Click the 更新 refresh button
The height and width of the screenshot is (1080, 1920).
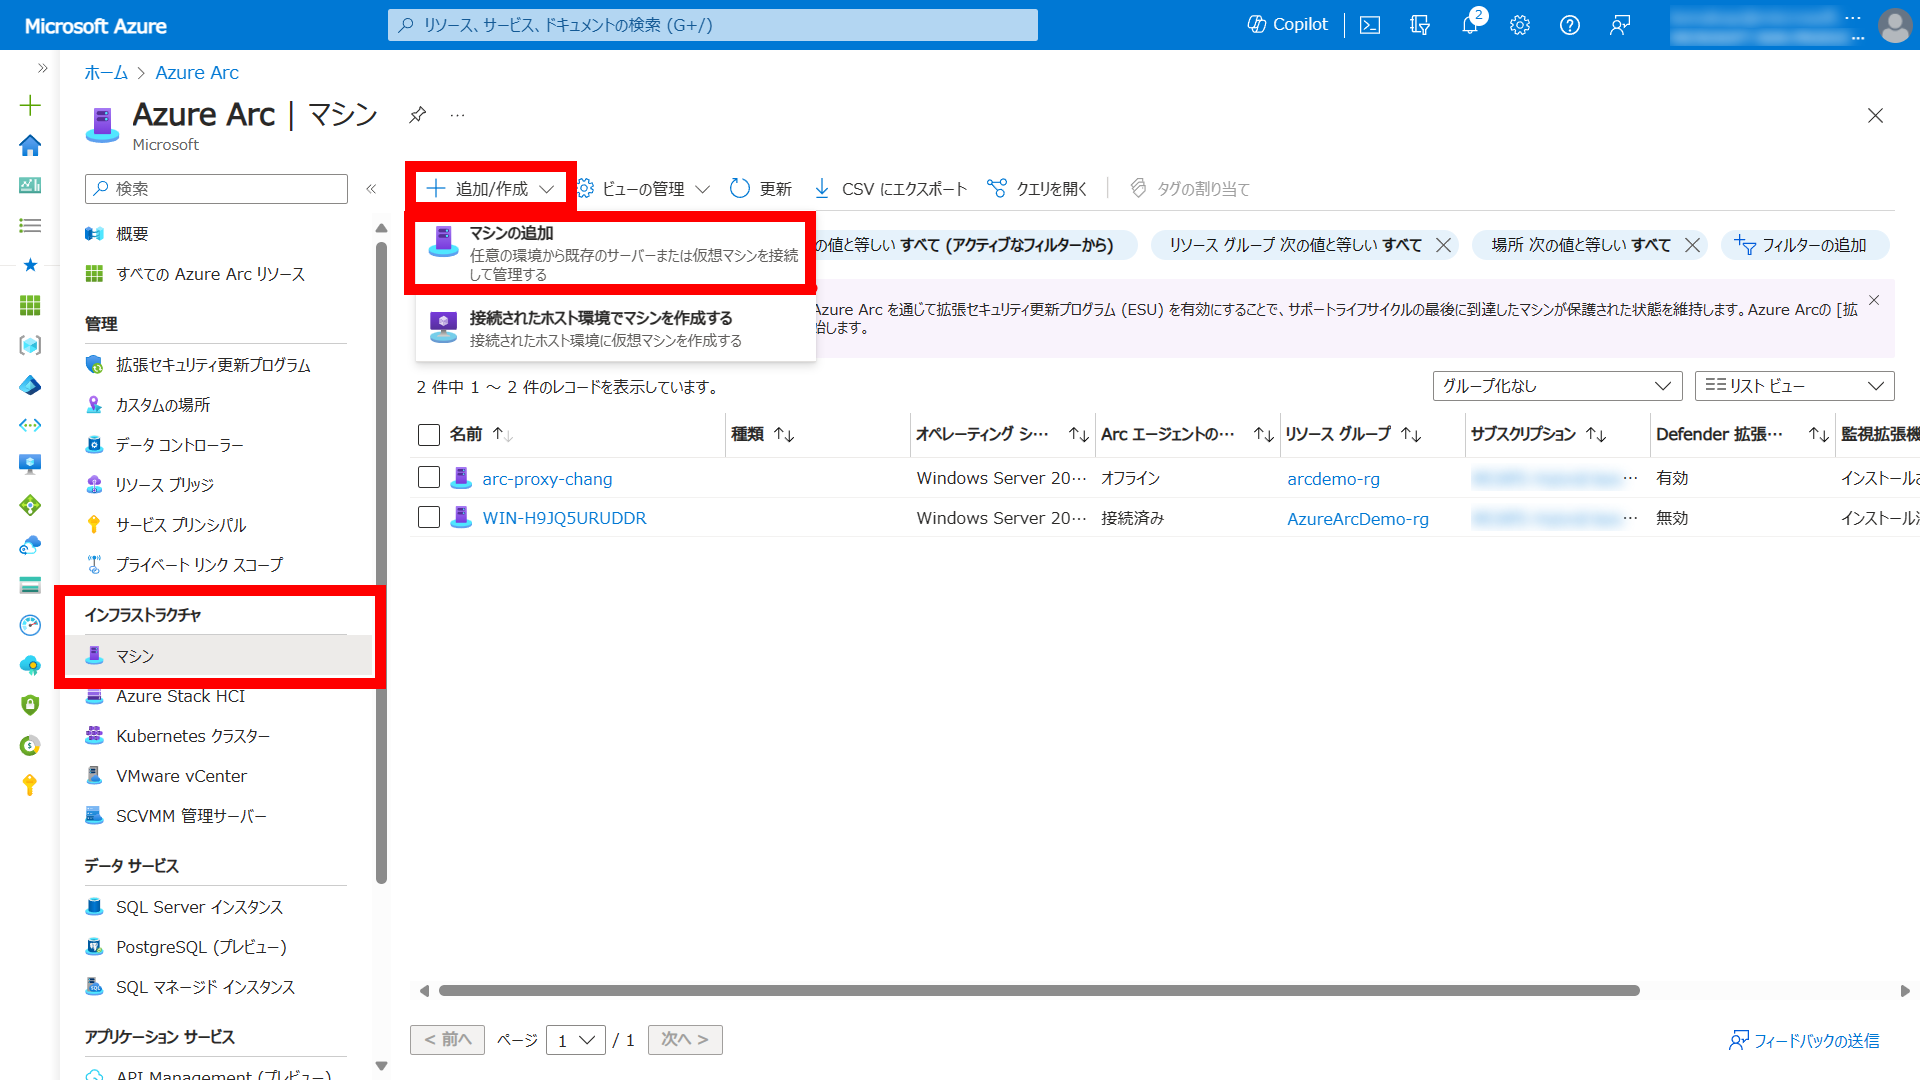click(761, 189)
